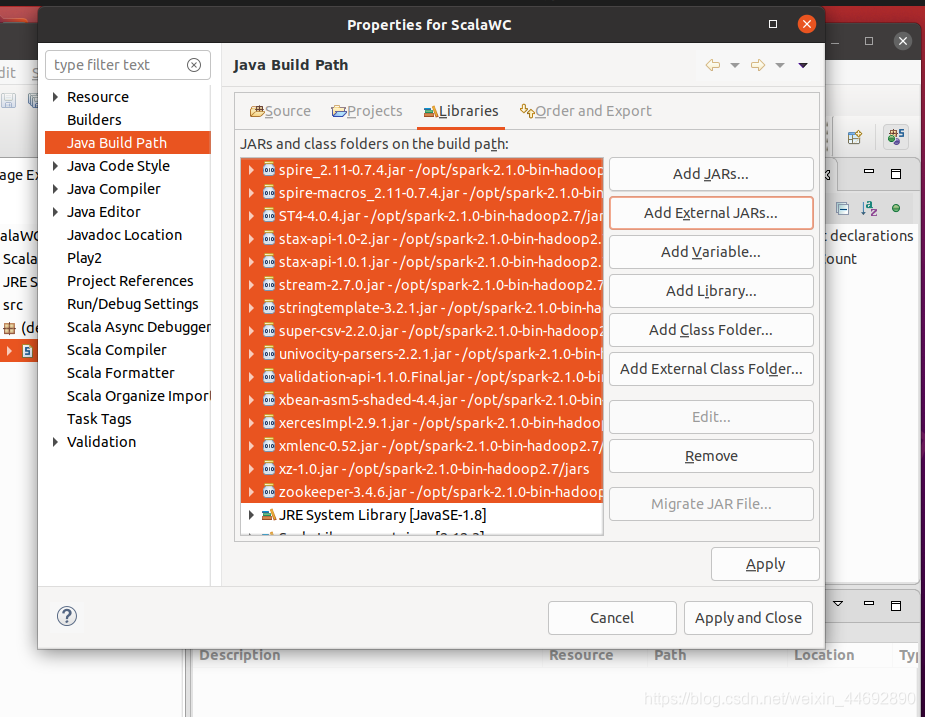
Task: Expand the JRE System Library entry
Action: [251, 515]
